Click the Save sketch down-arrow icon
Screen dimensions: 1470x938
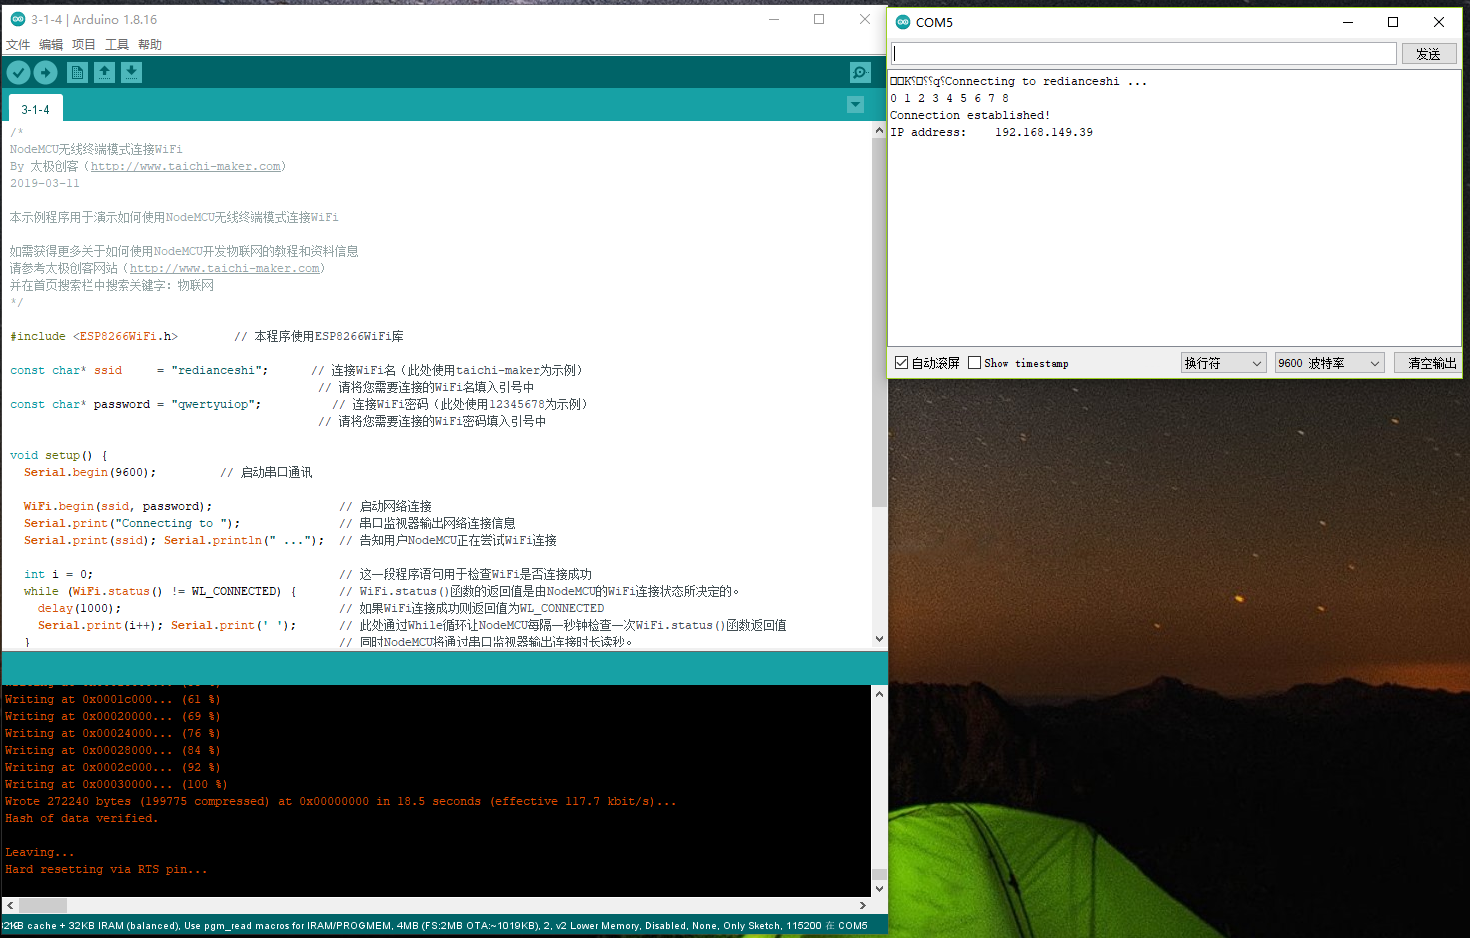coord(132,72)
